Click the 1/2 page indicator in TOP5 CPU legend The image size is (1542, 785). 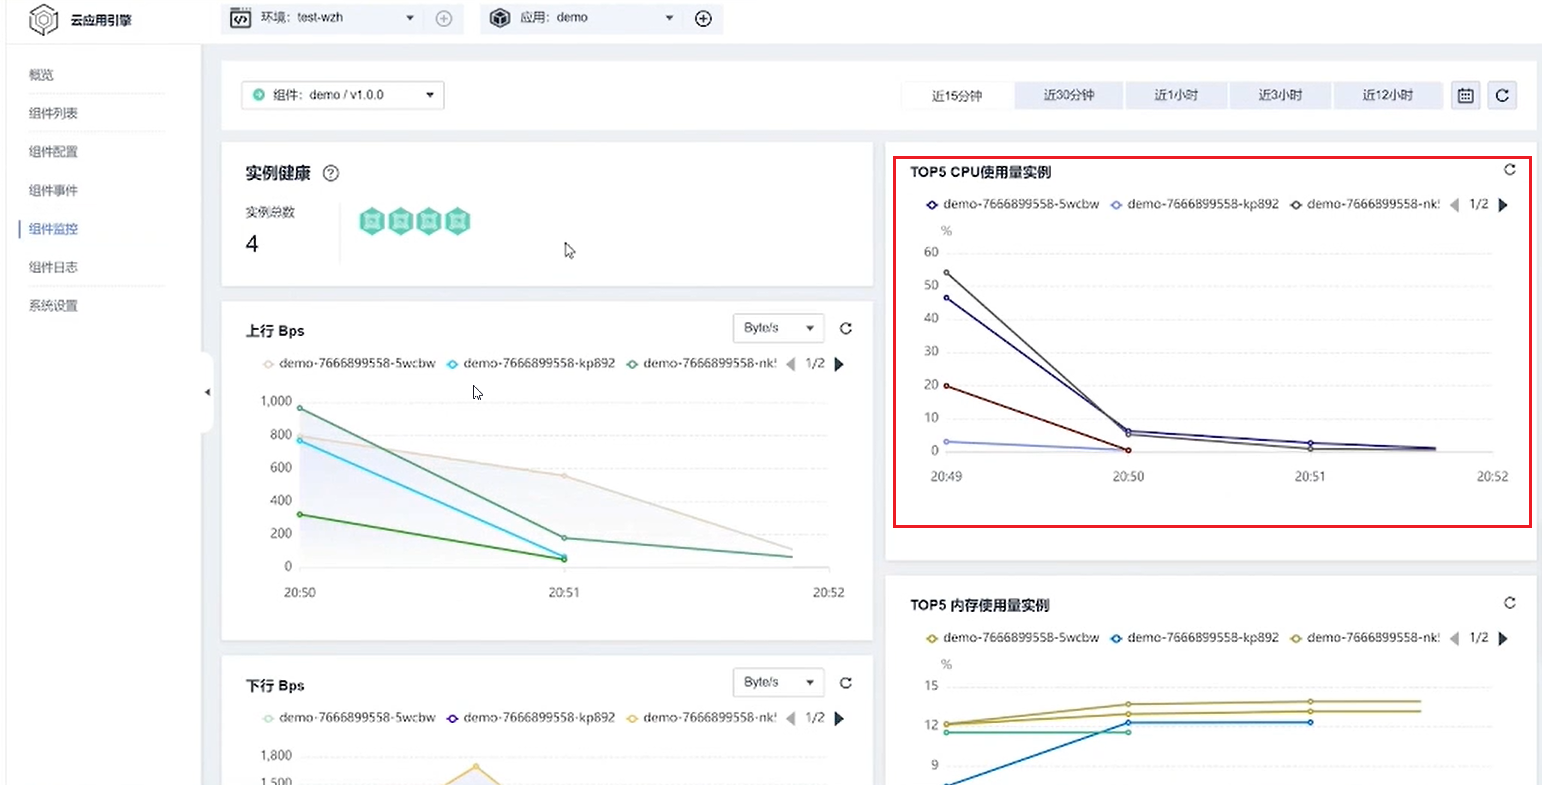(1479, 205)
